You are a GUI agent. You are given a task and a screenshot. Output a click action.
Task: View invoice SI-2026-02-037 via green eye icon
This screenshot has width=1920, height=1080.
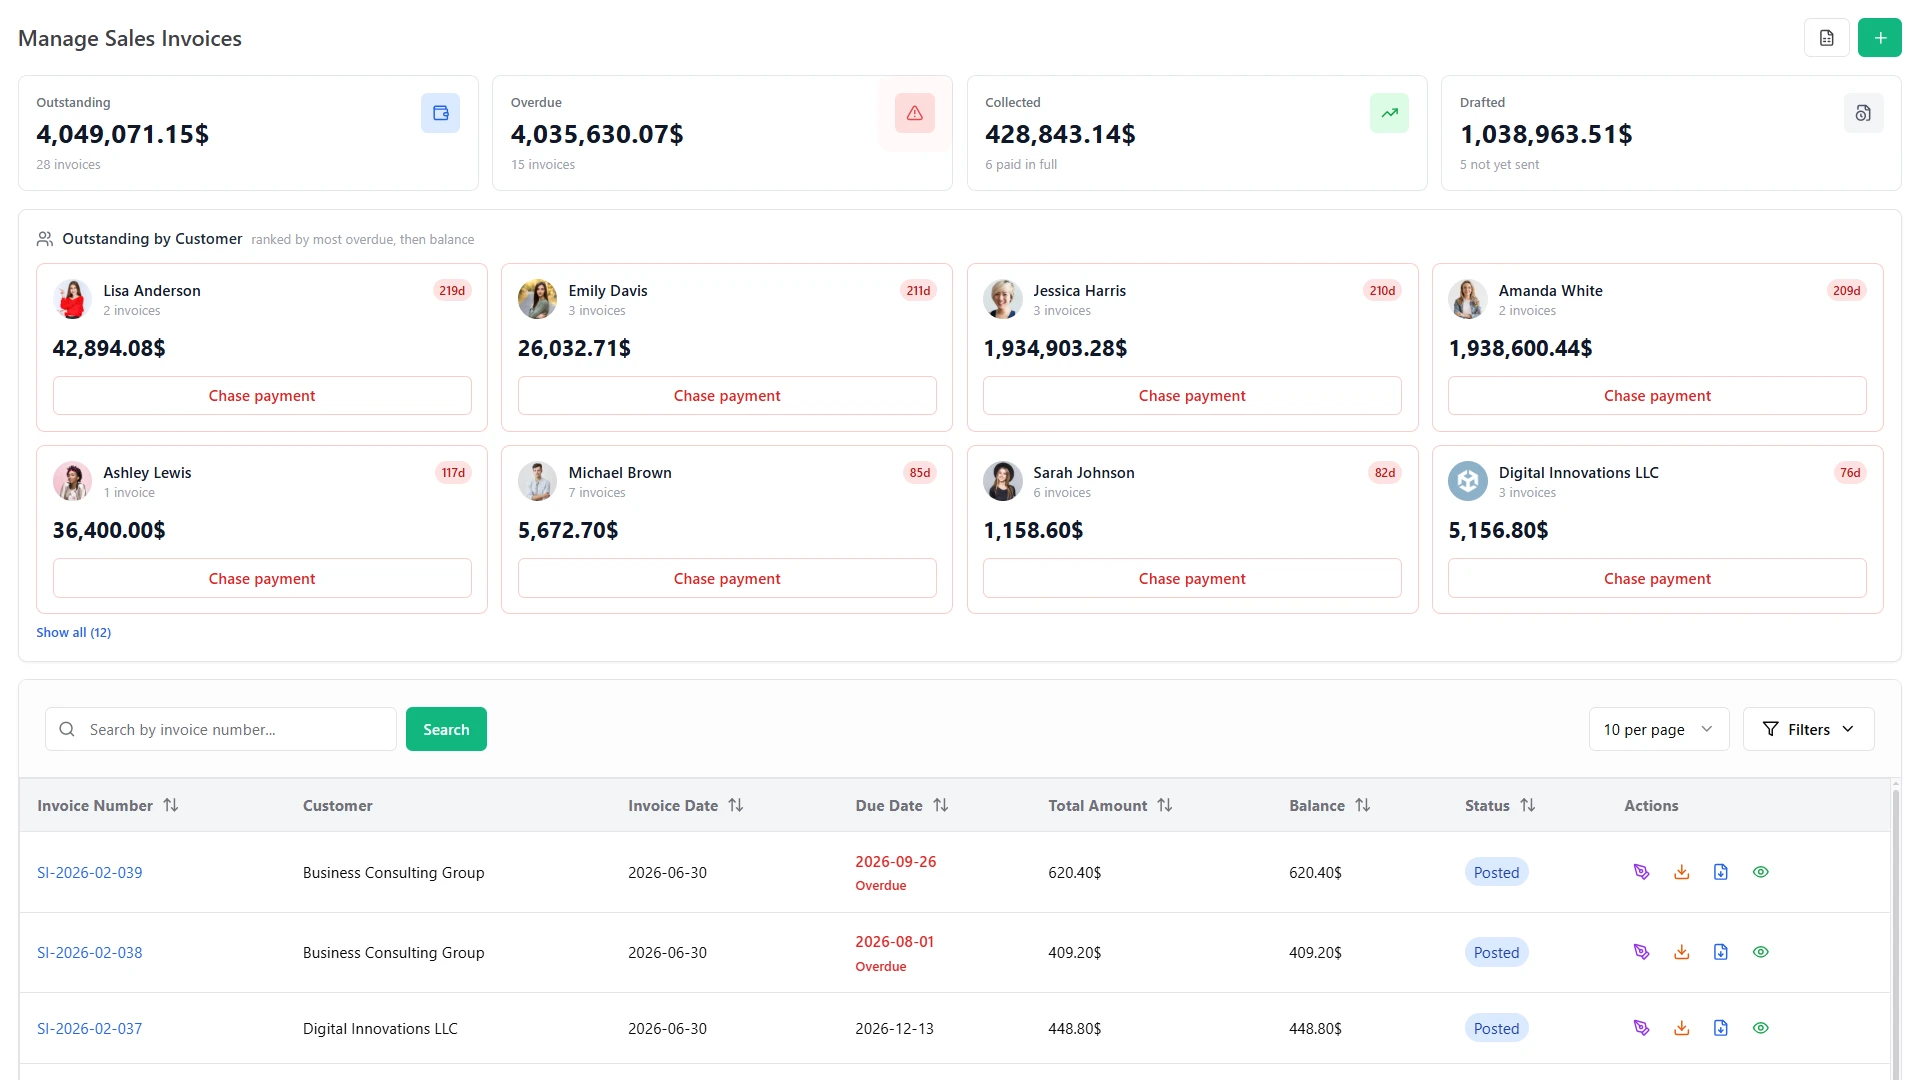[x=1760, y=1028]
